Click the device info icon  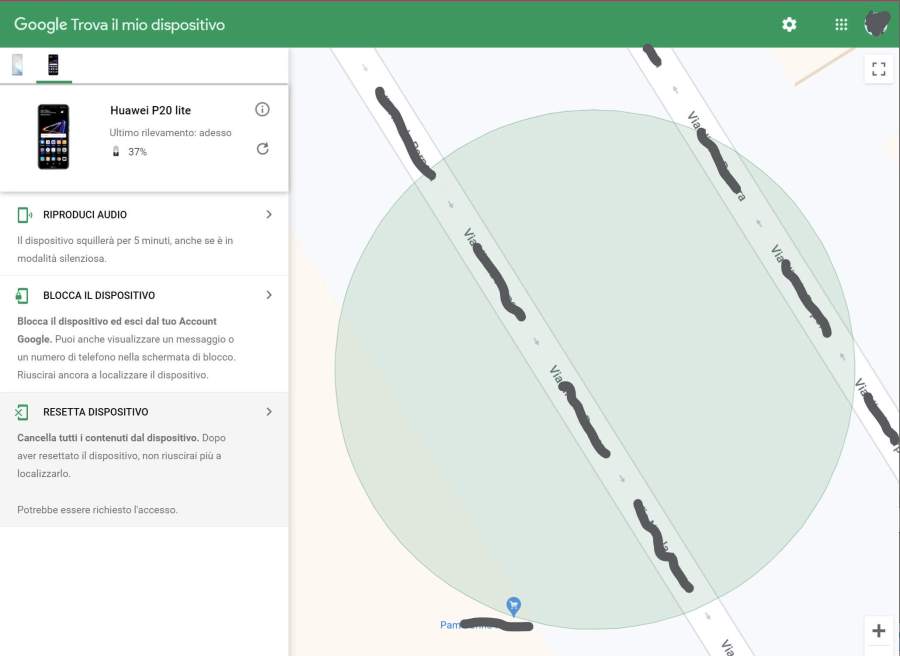click(x=262, y=109)
